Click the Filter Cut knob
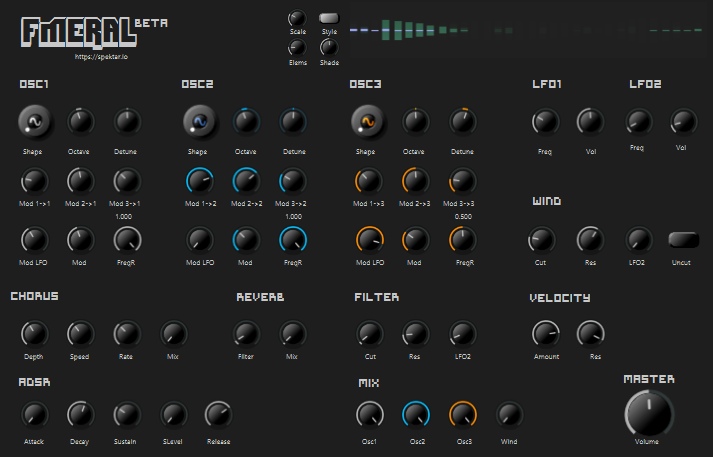The height and width of the screenshot is (457, 713). (x=369, y=333)
